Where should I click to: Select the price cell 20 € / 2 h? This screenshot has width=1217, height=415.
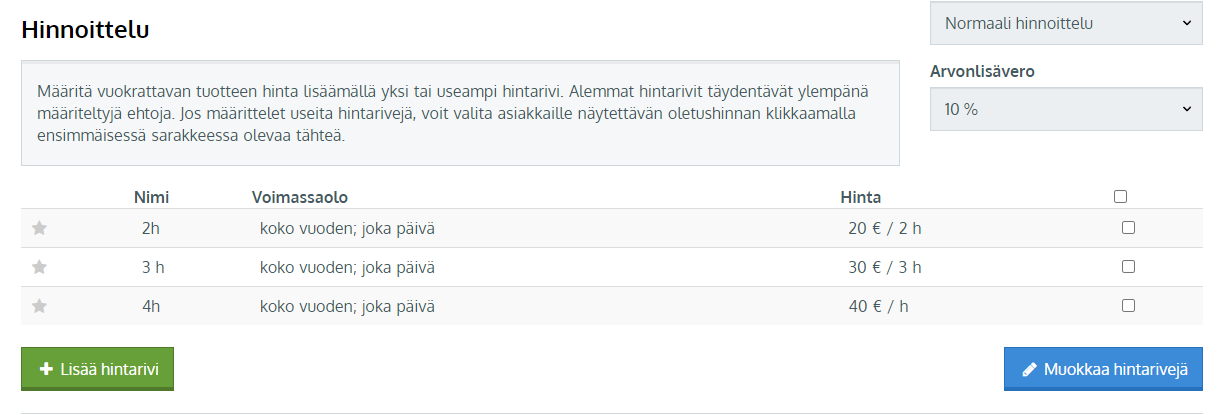click(885, 228)
